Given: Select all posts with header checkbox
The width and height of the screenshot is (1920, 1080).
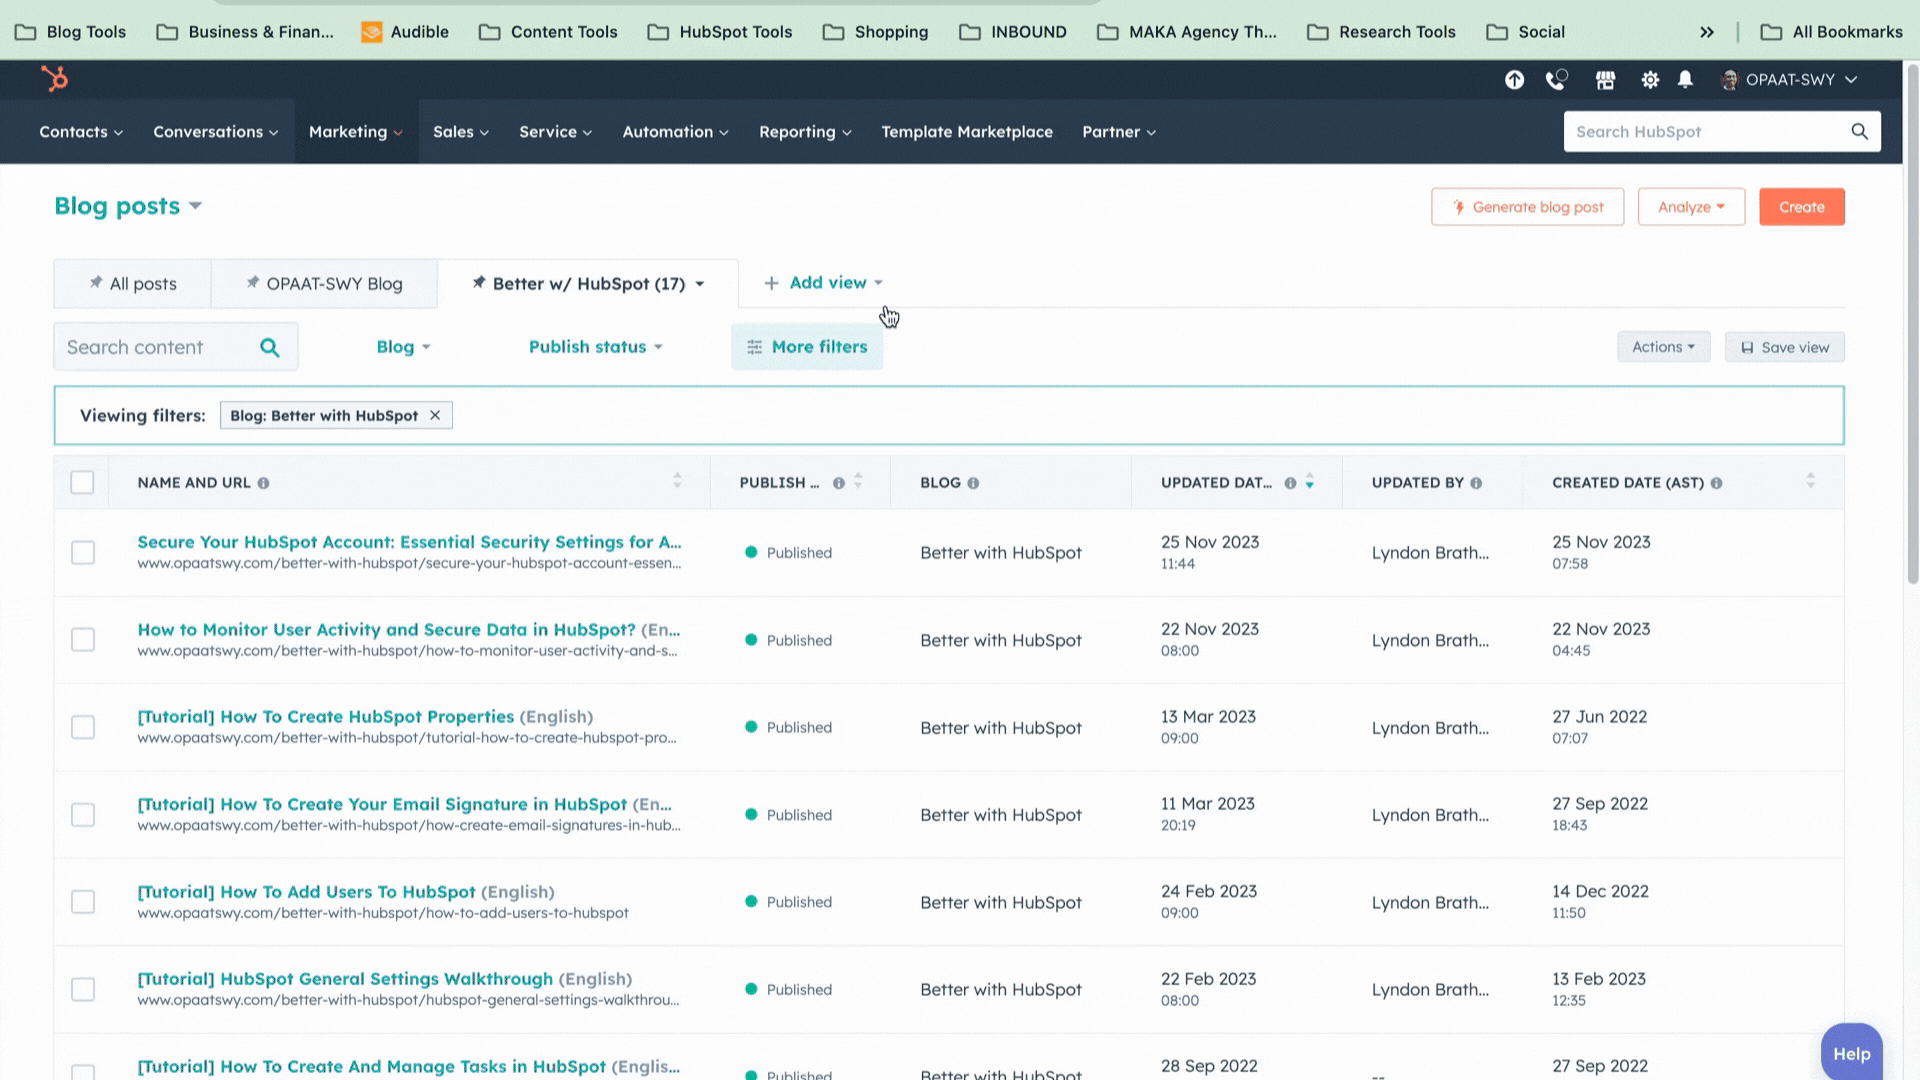Looking at the screenshot, I should pyautogui.click(x=83, y=482).
